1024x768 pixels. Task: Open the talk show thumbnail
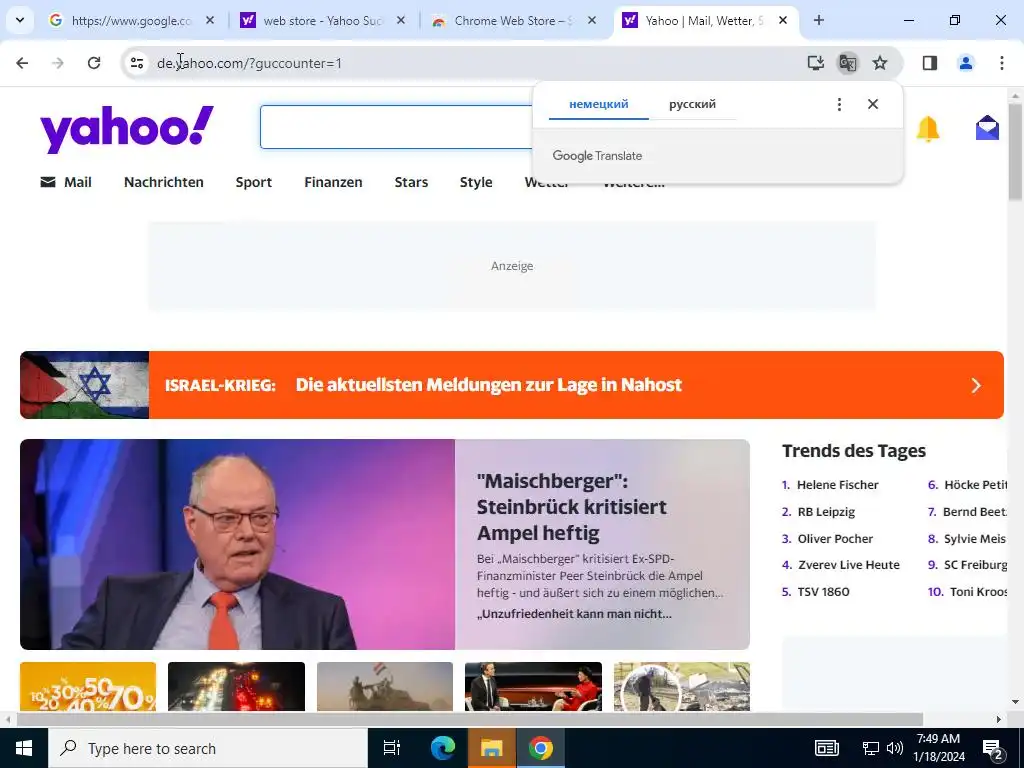coord(534,686)
